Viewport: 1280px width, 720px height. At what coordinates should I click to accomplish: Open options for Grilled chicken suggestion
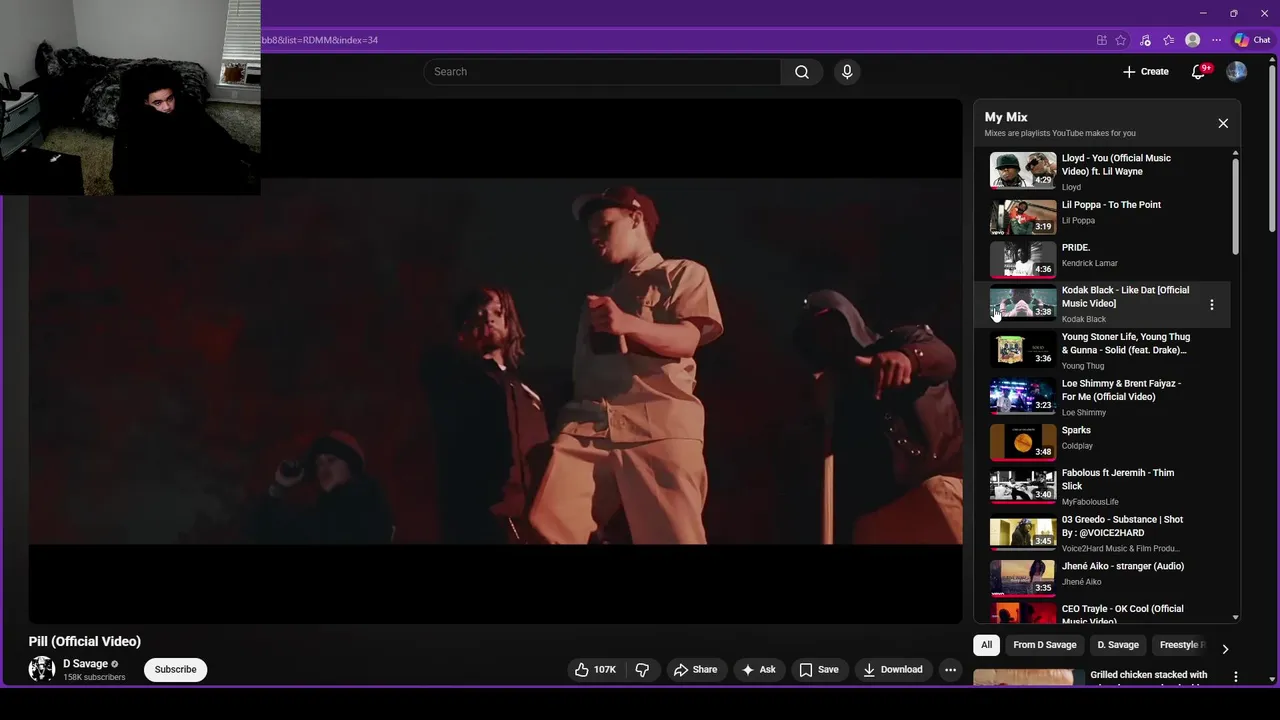[x=1236, y=677]
